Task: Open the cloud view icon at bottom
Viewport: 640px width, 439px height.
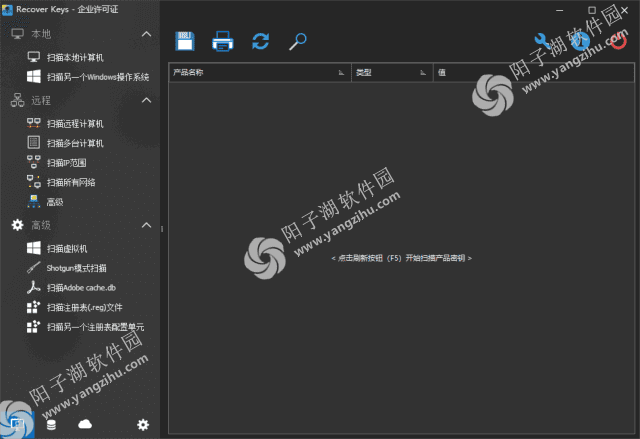Action: (85, 424)
